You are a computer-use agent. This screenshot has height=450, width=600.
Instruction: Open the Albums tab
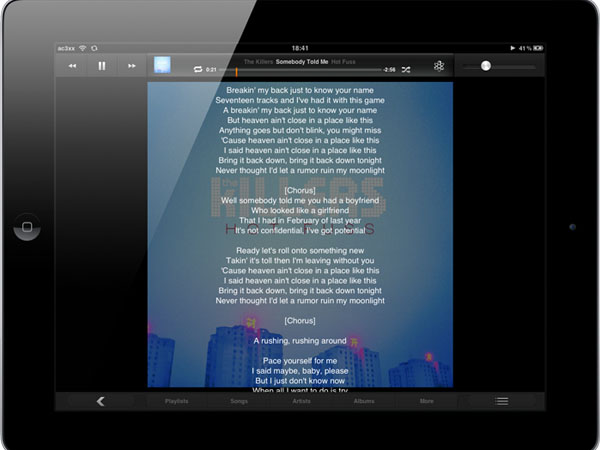[364, 401]
